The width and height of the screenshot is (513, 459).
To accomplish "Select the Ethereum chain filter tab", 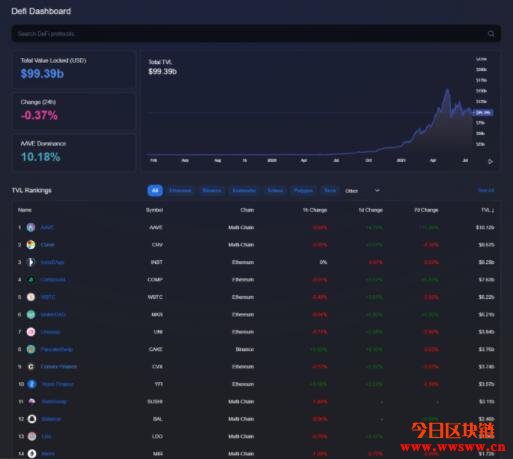I will tap(180, 190).
